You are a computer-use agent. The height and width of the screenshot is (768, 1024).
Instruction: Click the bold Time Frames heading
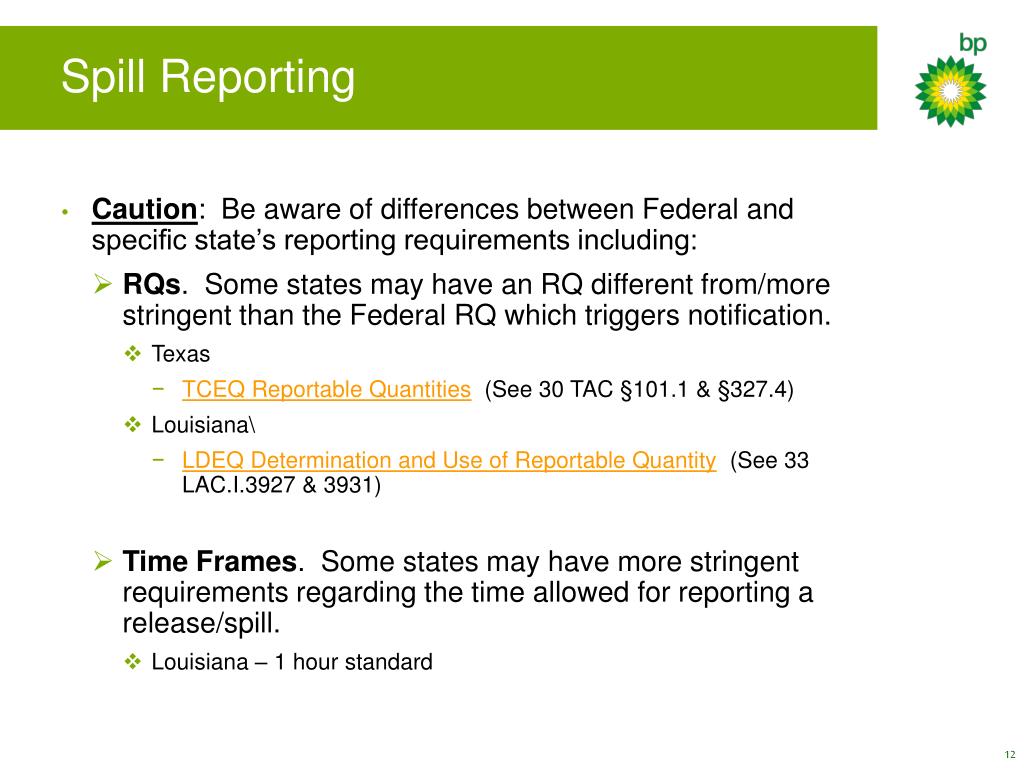(210, 562)
